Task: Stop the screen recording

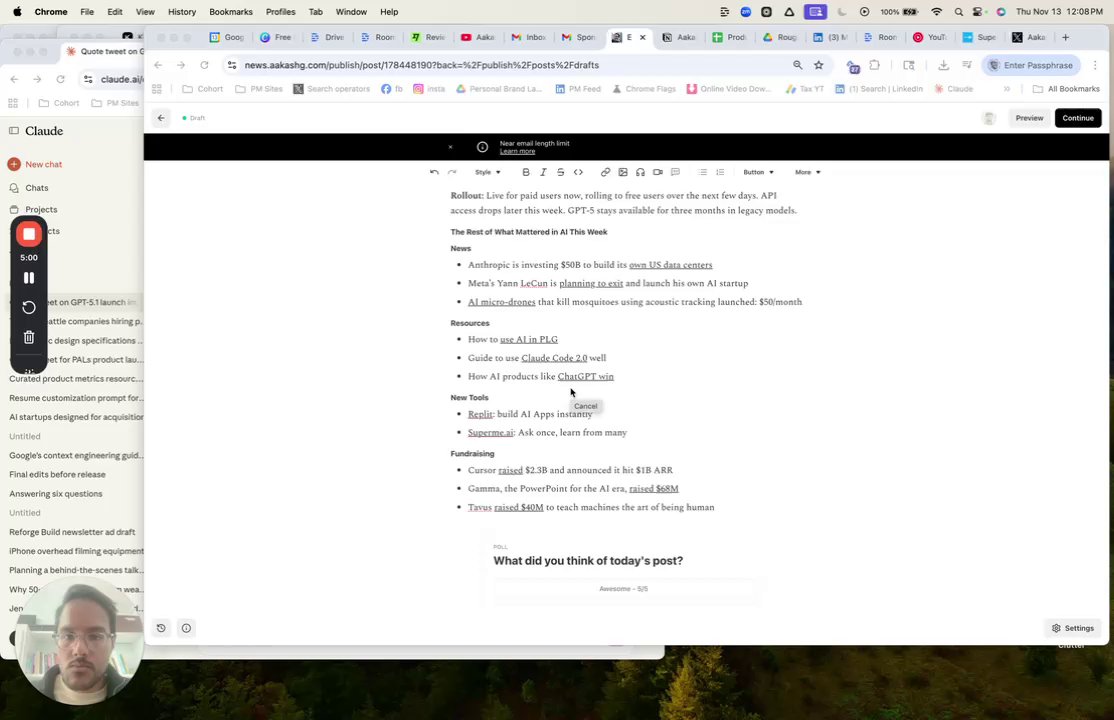Action: [x=29, y=234]
